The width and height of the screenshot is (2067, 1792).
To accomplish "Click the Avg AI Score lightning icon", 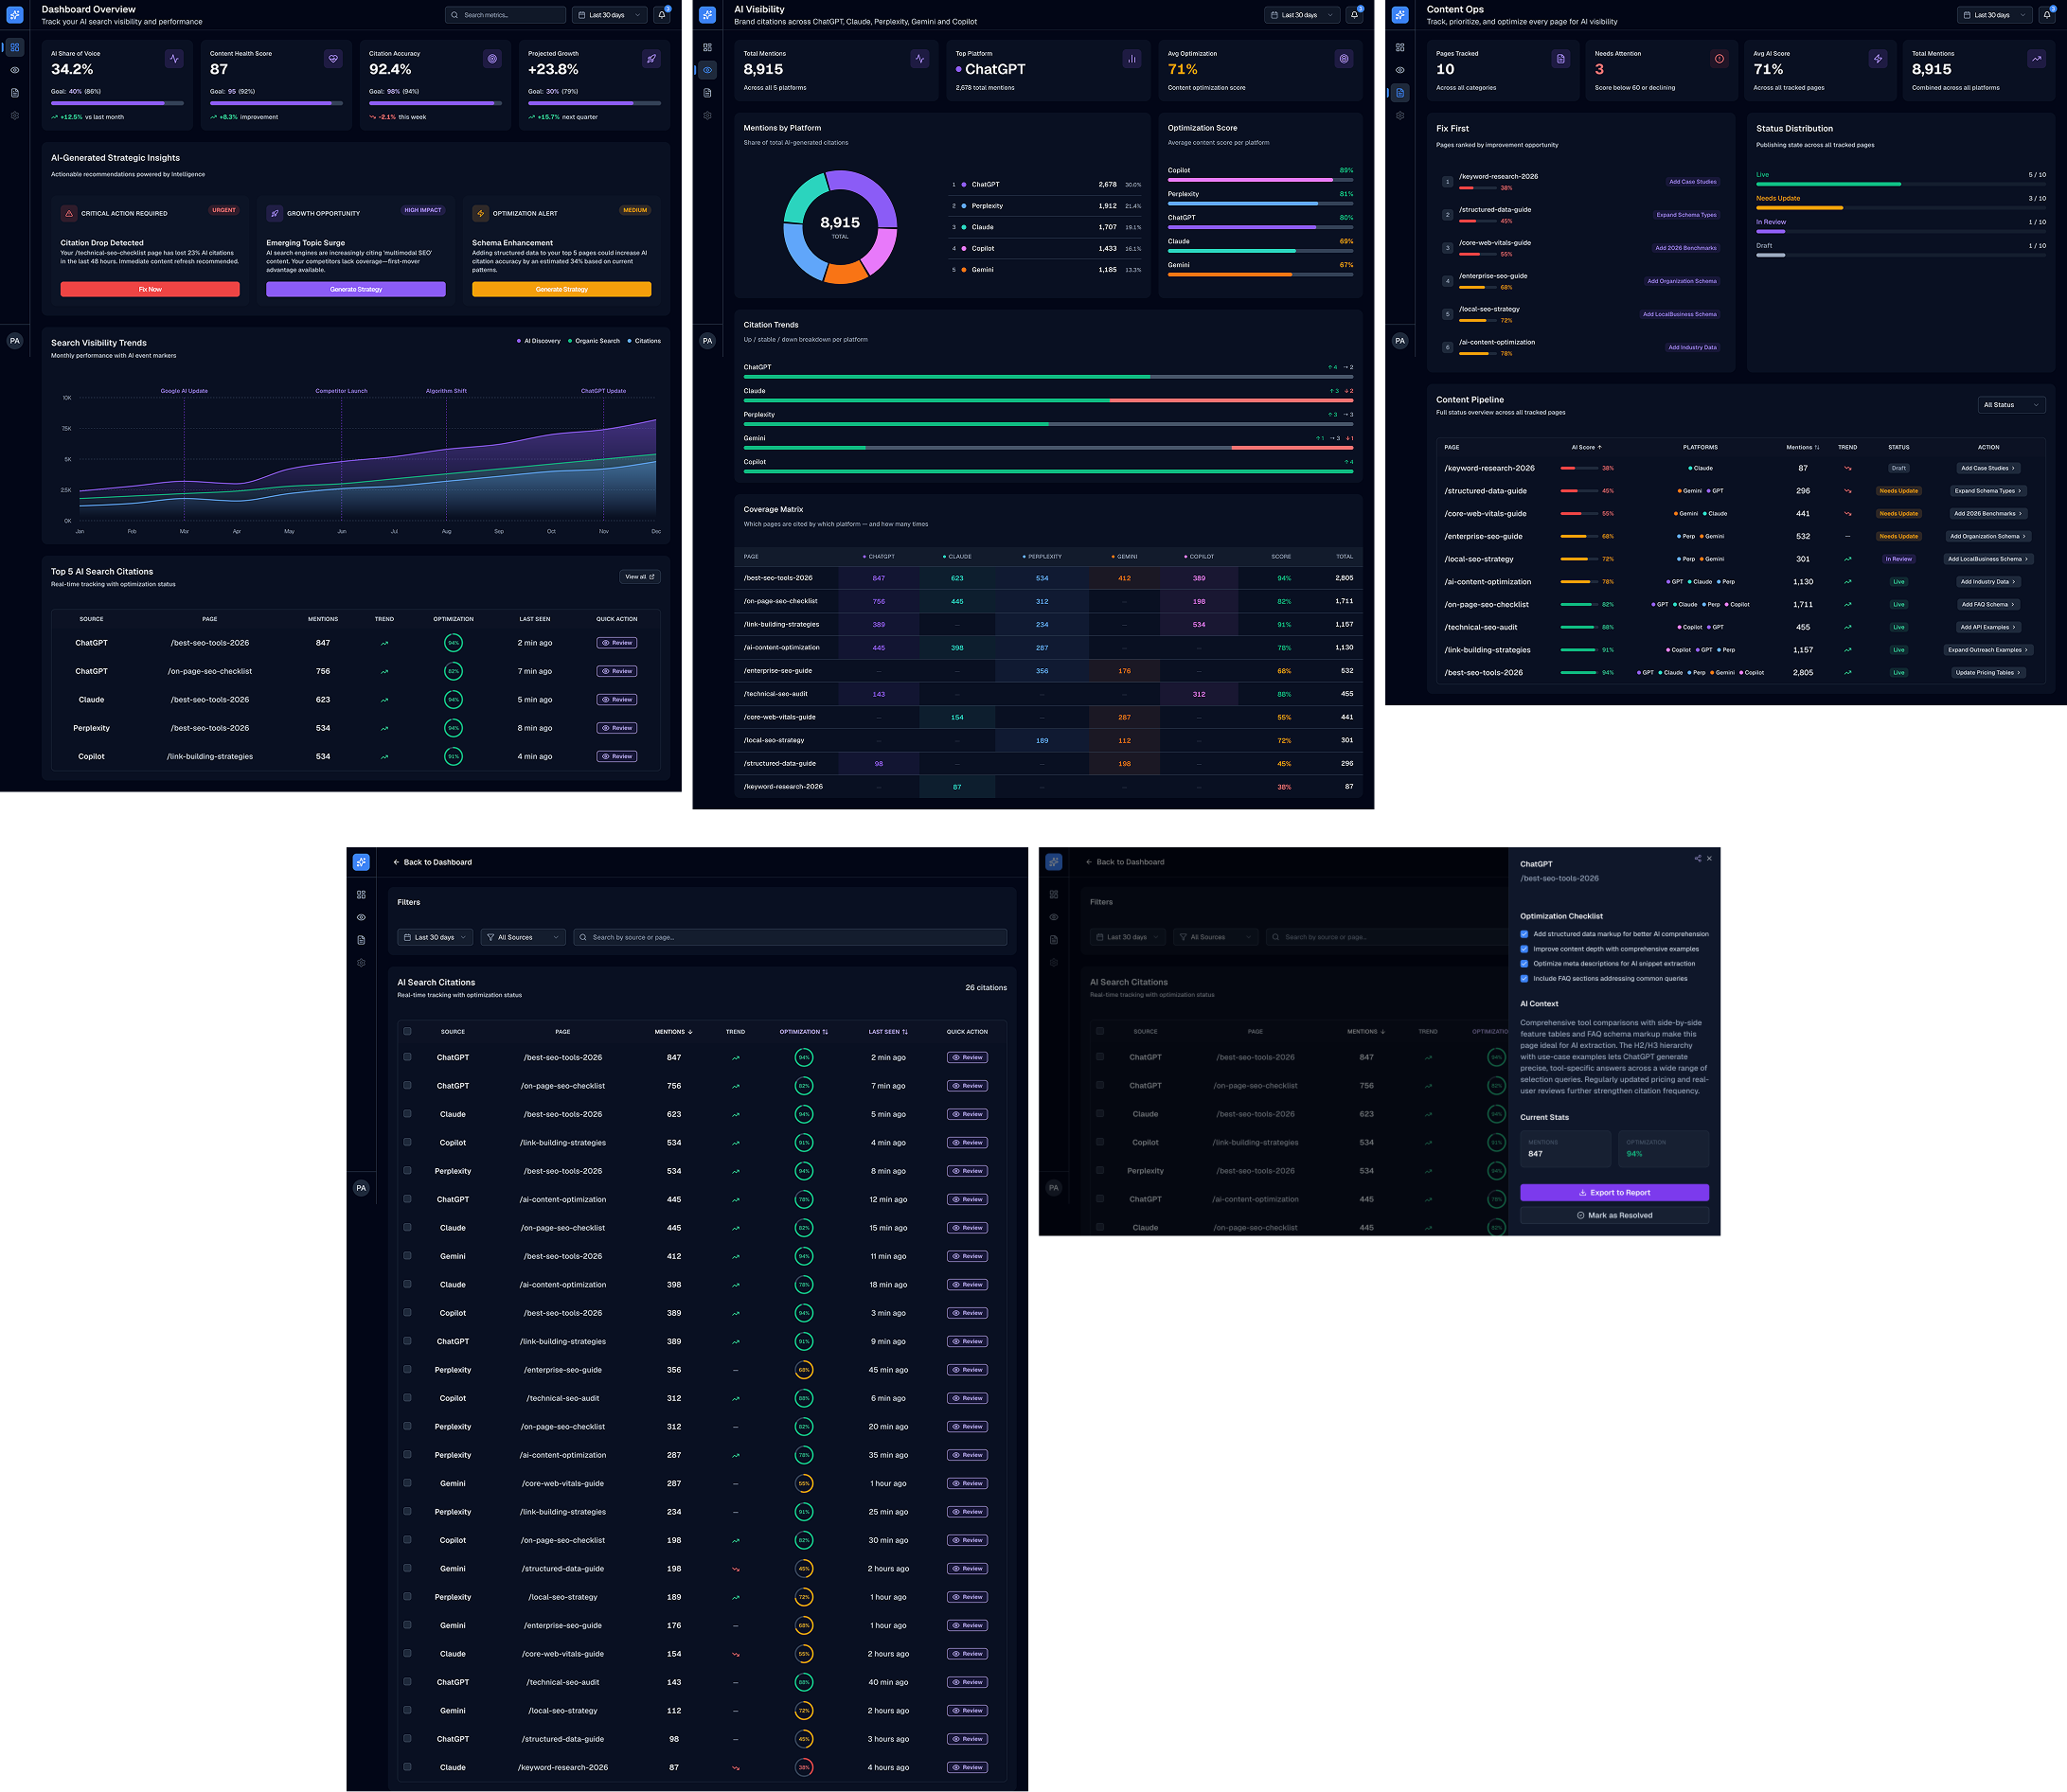I will (1878, 59).
